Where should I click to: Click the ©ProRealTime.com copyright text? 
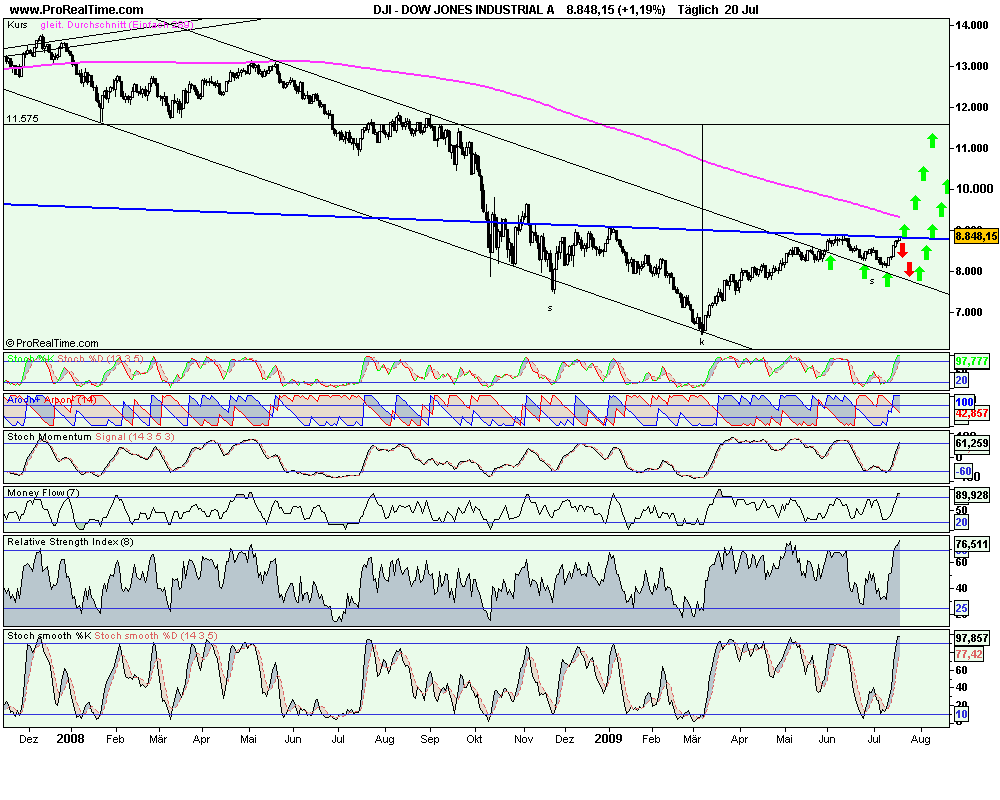click(x=52, y=343)
